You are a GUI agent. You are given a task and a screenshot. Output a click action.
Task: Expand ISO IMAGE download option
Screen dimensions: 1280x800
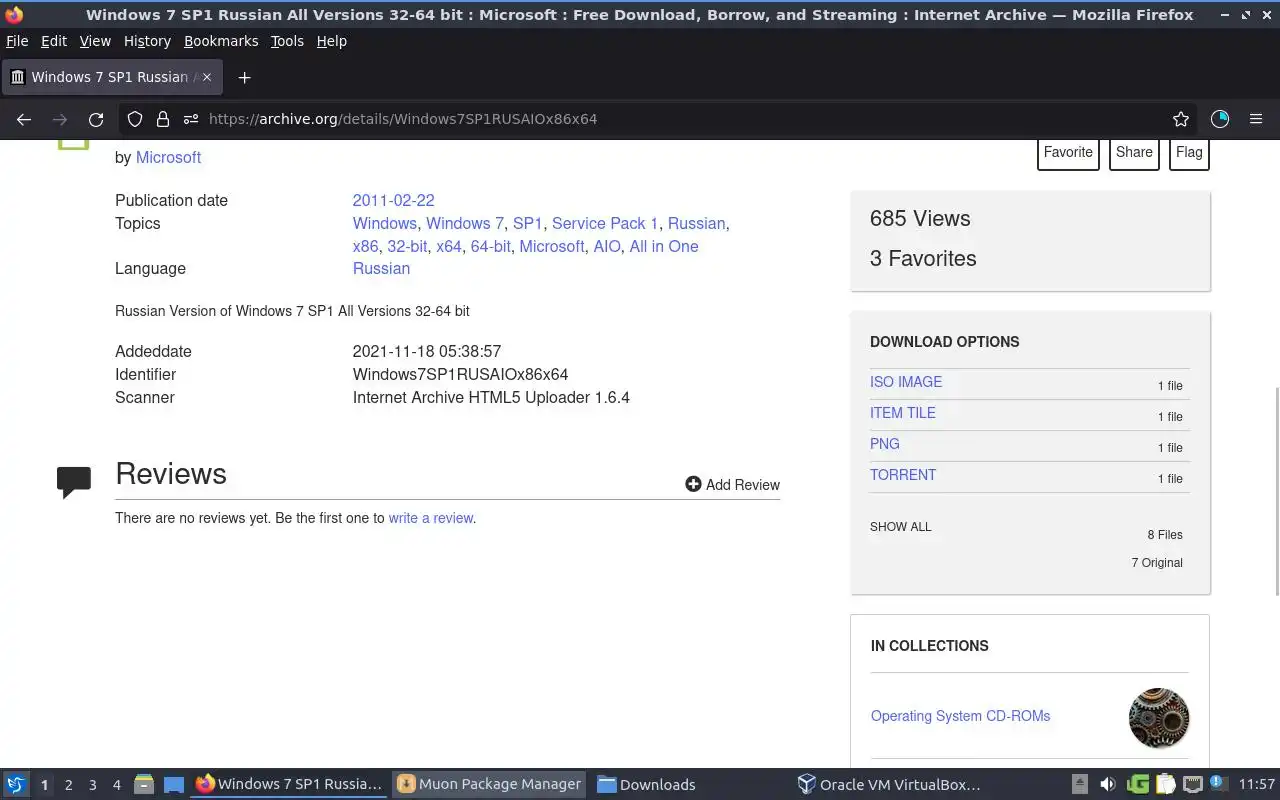906,382
